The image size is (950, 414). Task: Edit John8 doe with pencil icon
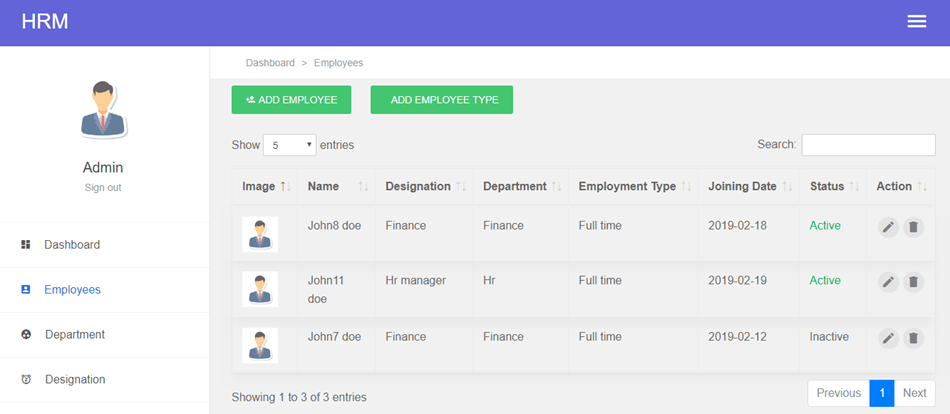point(888,227)
